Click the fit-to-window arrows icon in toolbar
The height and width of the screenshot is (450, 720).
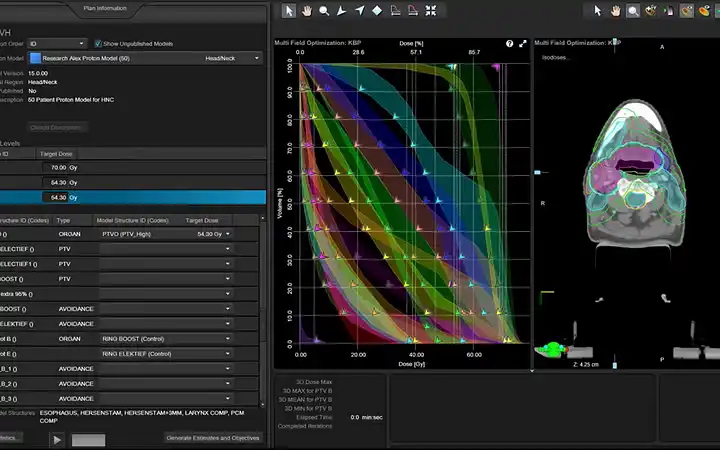[x=430, y=11]
